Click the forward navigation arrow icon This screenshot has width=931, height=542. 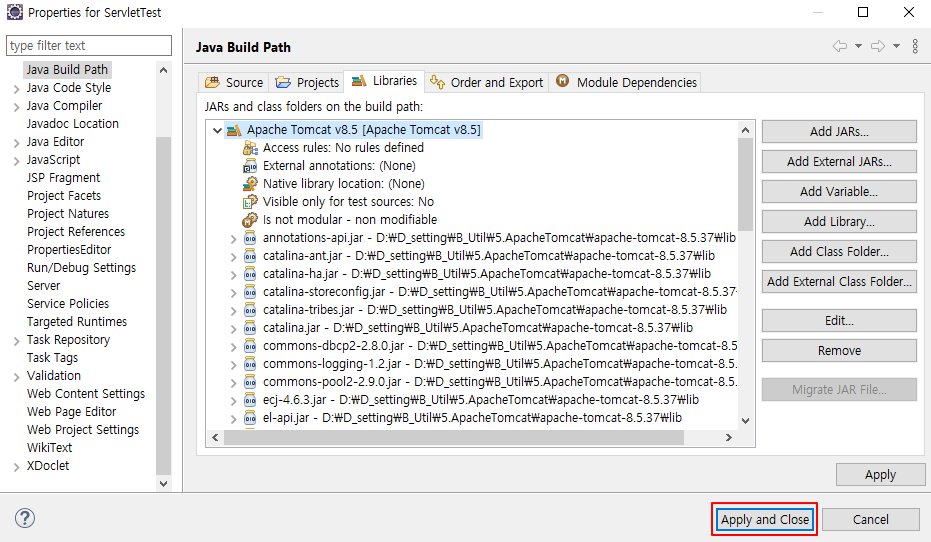[878, 46]
